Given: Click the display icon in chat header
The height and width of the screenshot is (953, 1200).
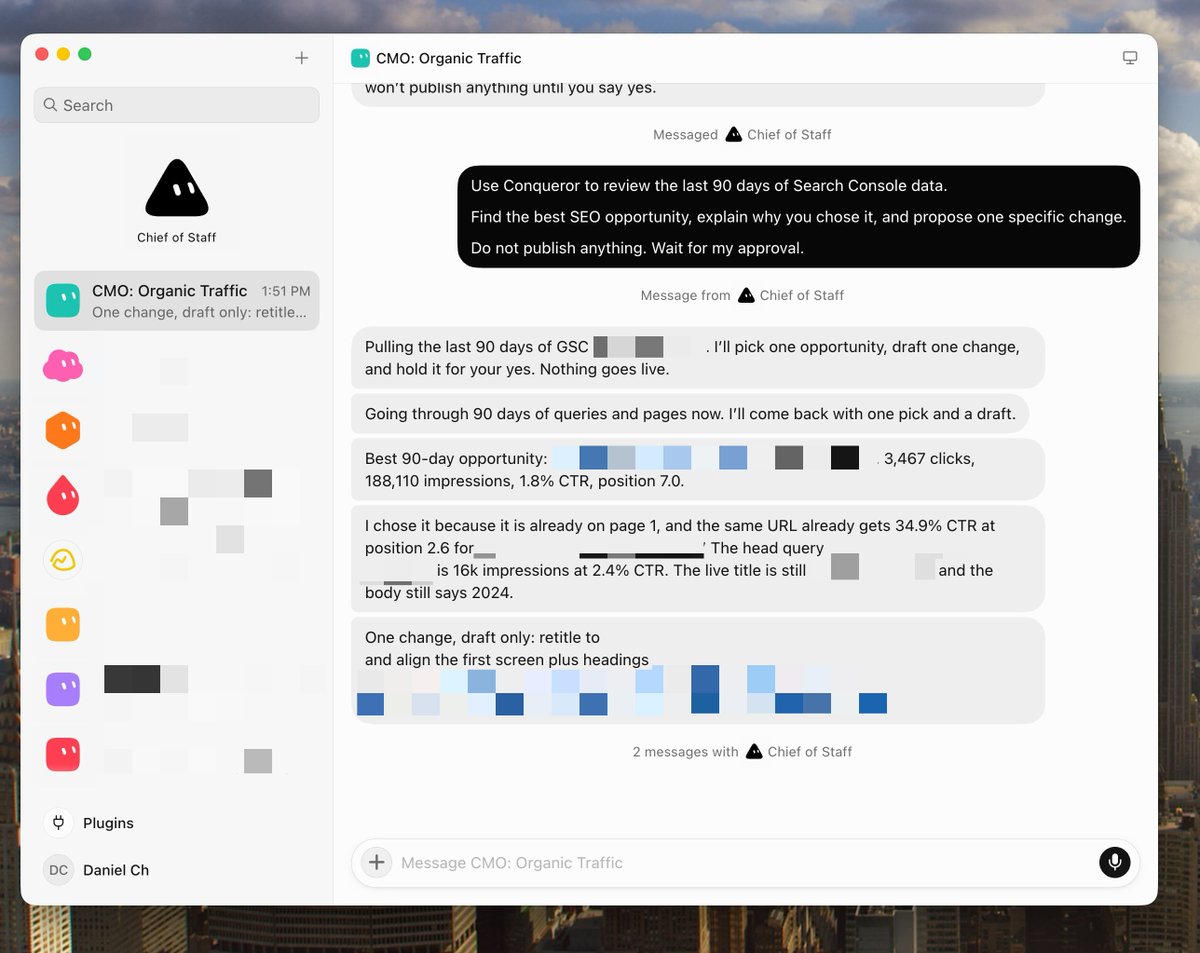Looking at the screenshot, I should pyautogui.click(x=1130, y=58).
